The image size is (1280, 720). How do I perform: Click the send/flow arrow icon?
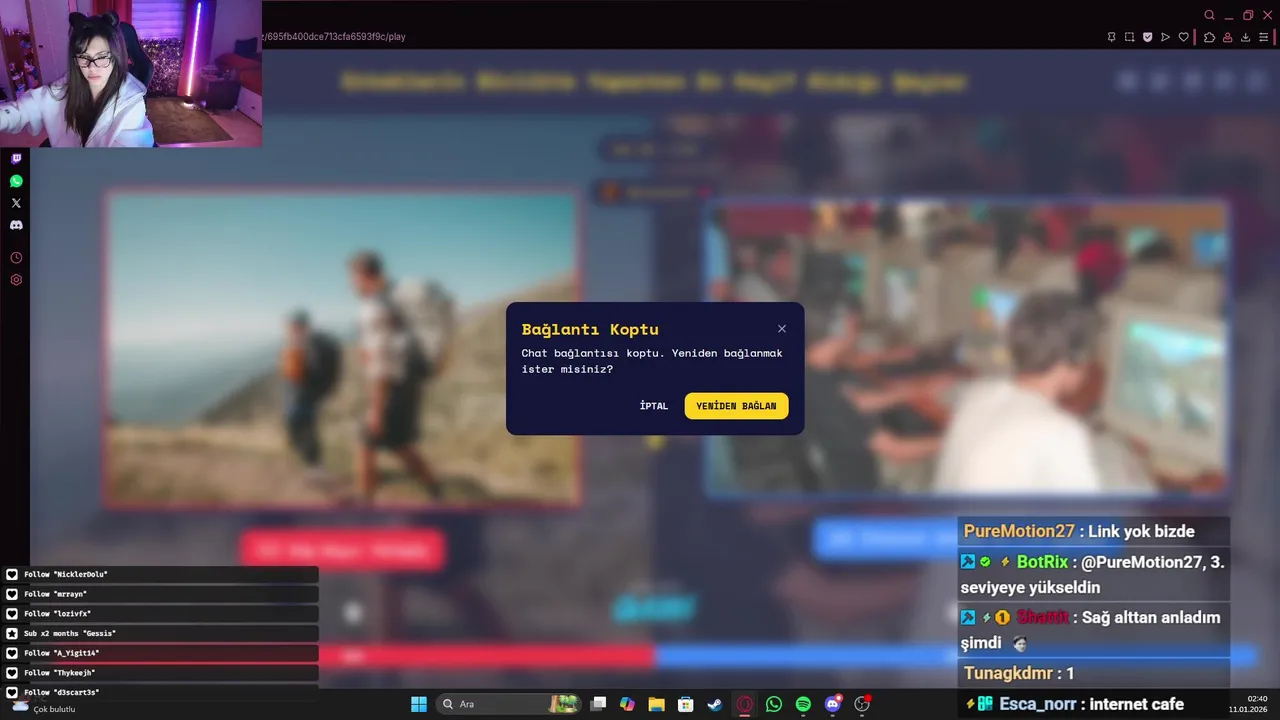1165,37
